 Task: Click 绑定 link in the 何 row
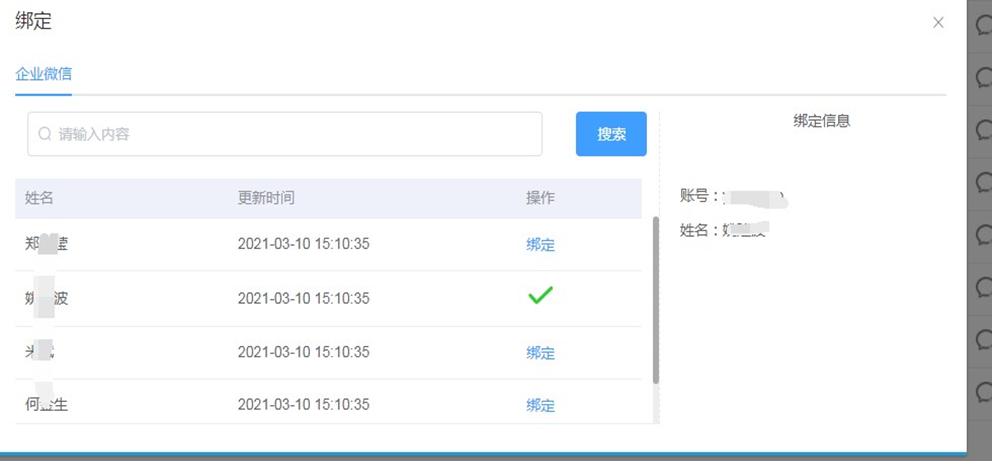pyautogui.click(x=540, y=405)
